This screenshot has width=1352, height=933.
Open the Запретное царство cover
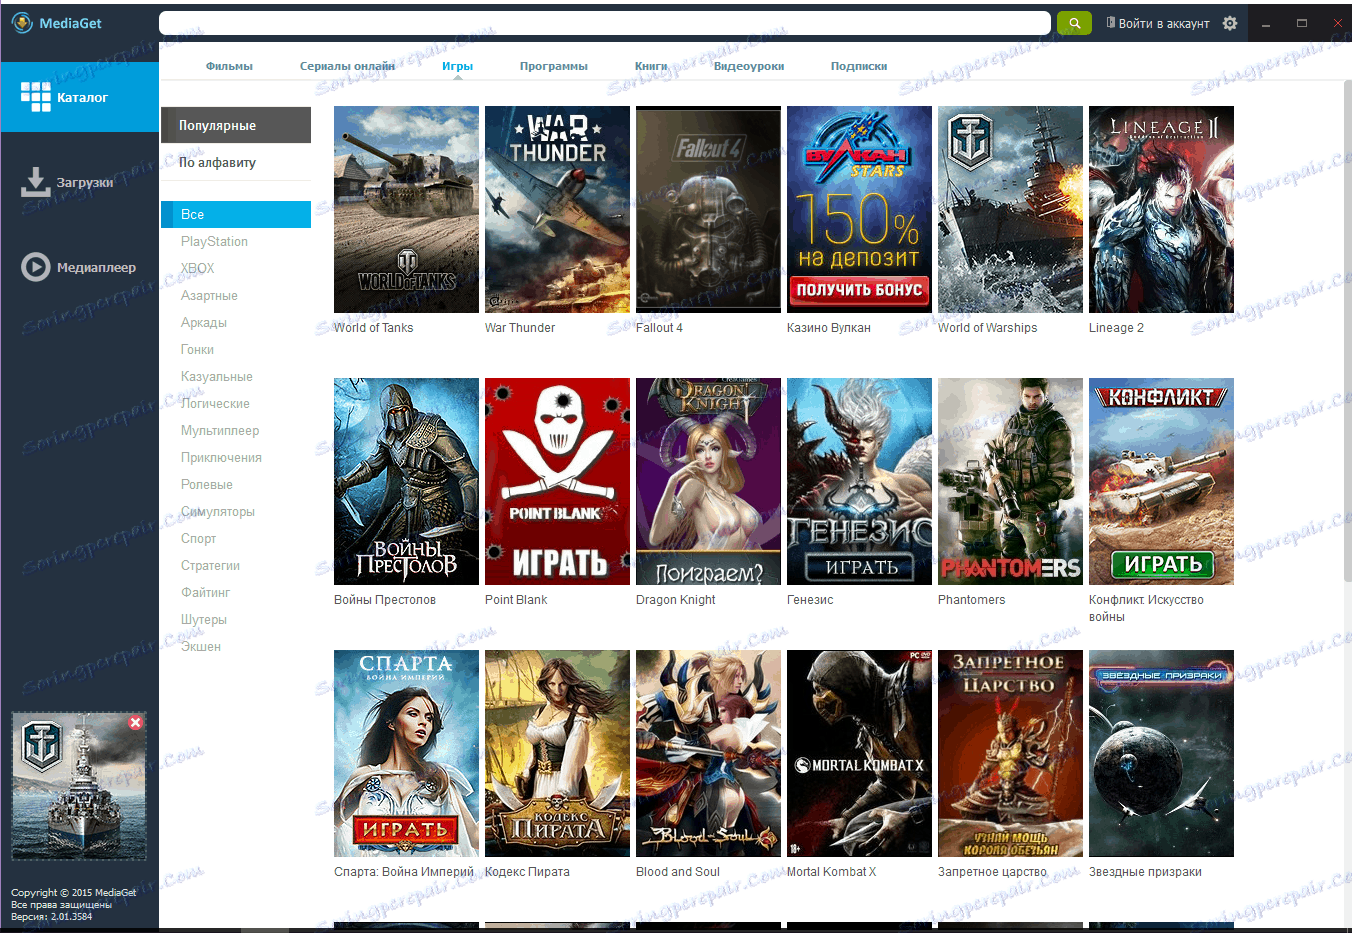(1010, 753)
